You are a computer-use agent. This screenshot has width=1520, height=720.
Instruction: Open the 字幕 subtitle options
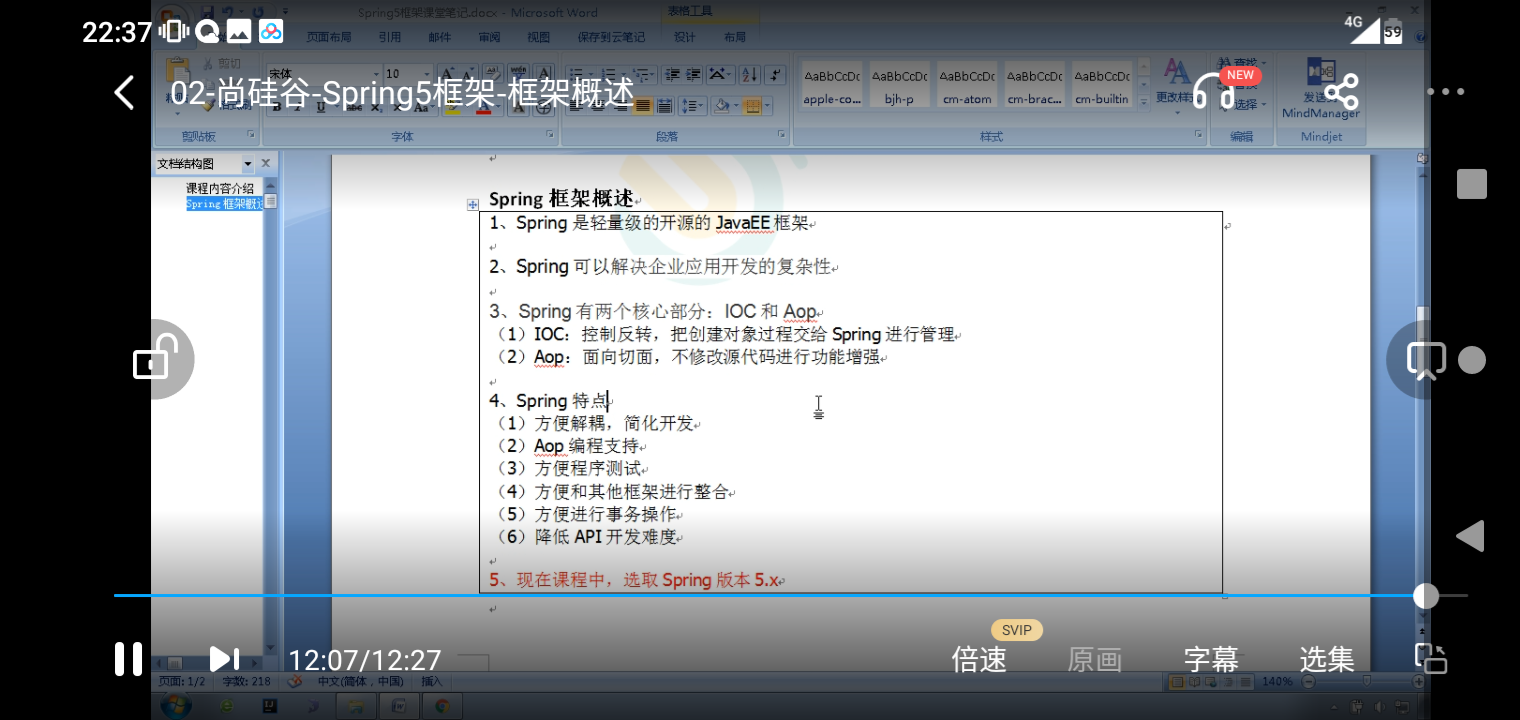point(1211,660)
